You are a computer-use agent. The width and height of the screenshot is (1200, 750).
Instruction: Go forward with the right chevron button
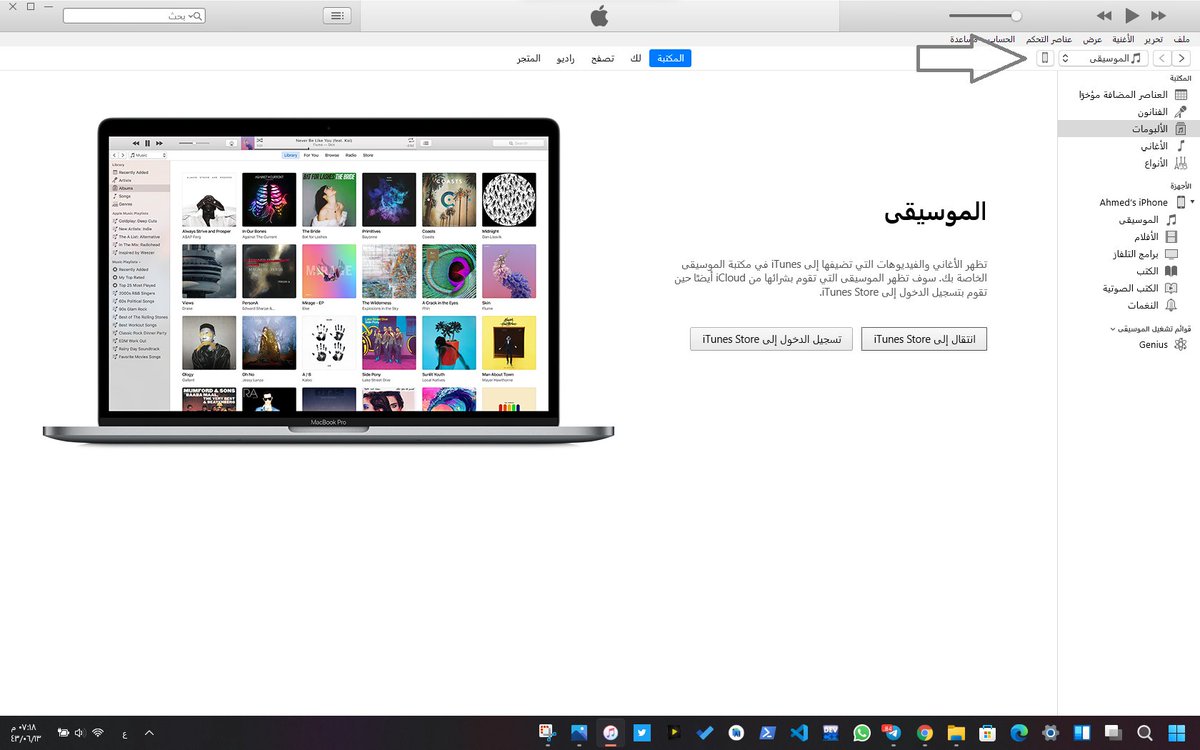[1183, 59]
